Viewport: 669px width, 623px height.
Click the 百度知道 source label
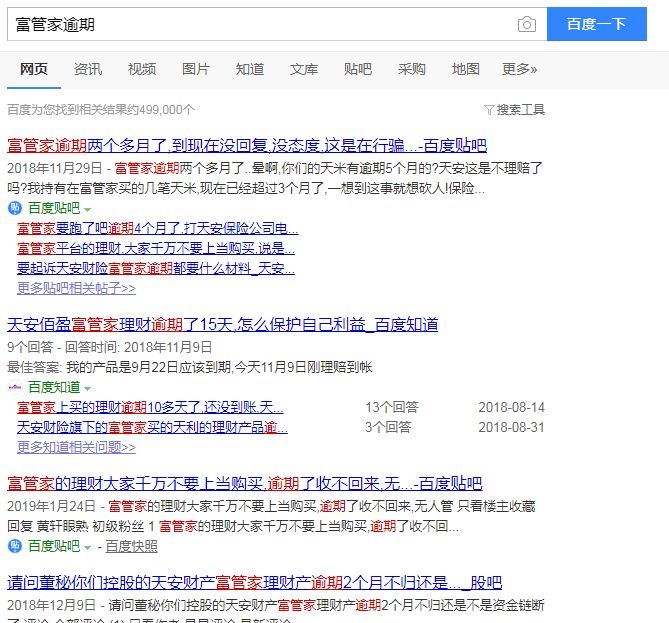(x=54, y=387)
